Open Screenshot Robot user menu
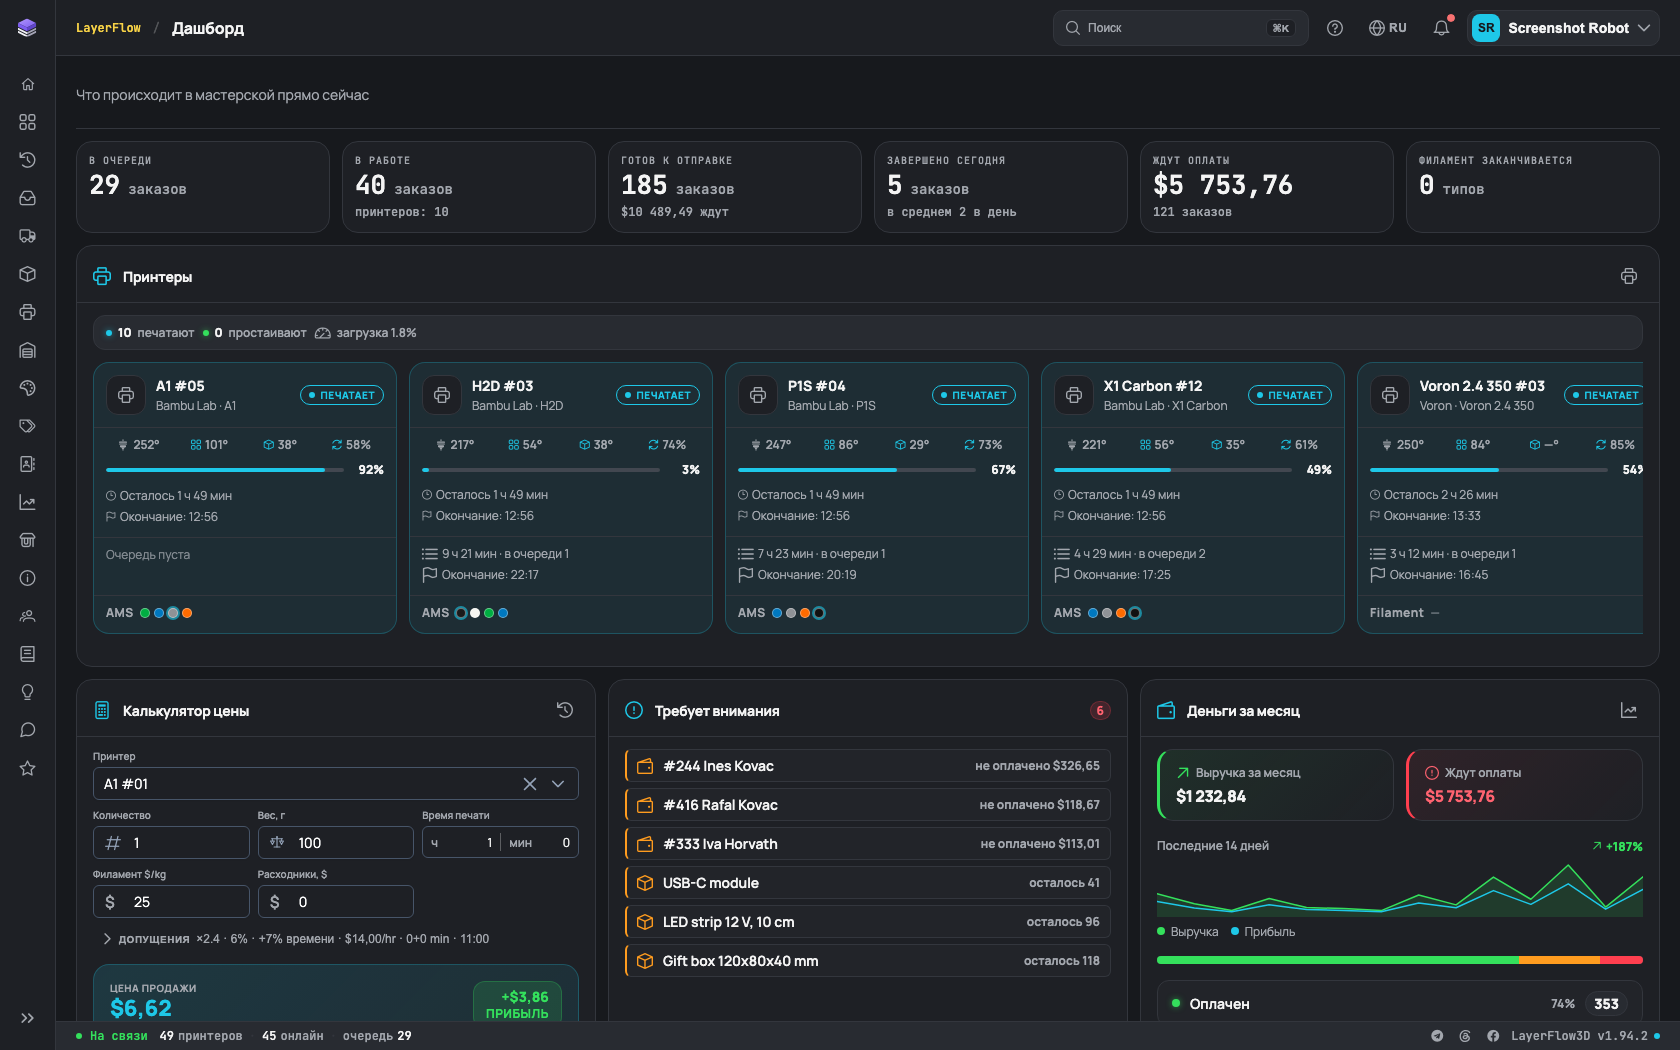 [1563, 28]
